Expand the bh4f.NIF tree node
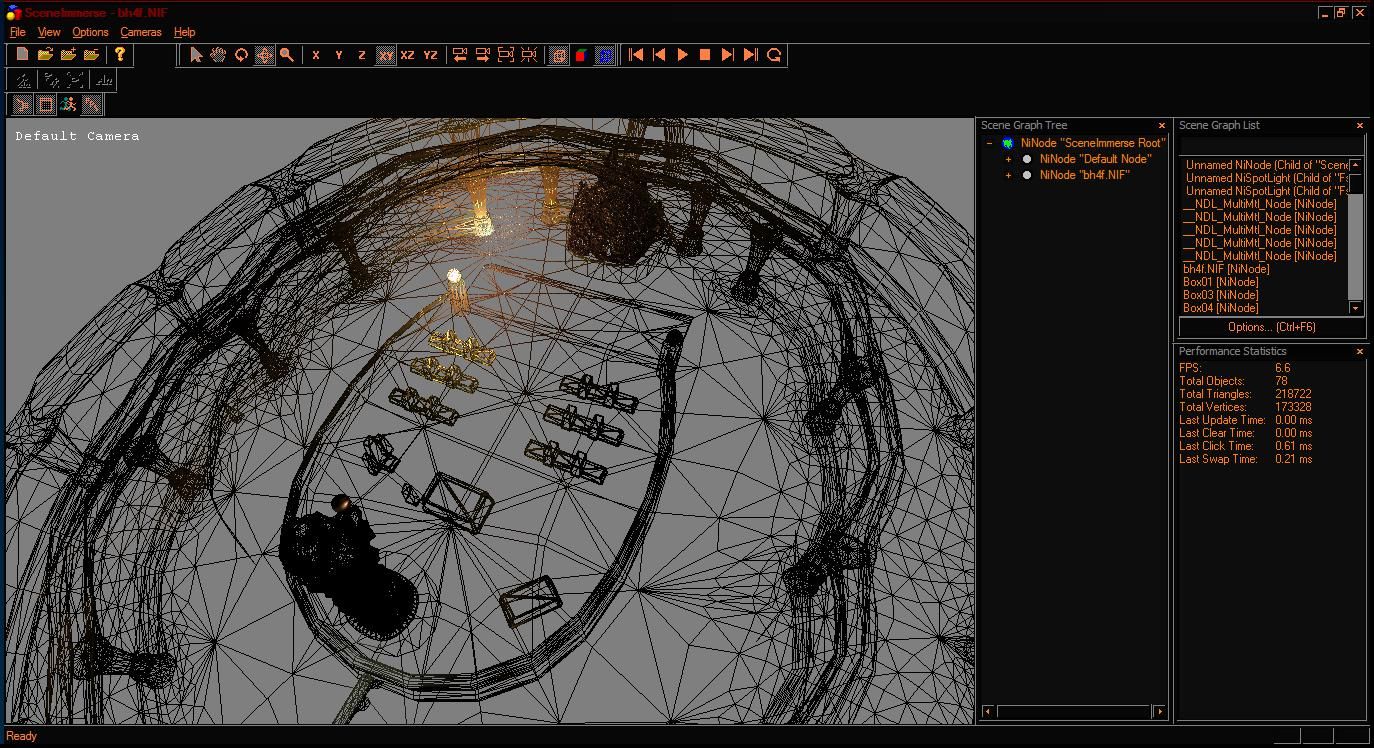 [1008, 175]
